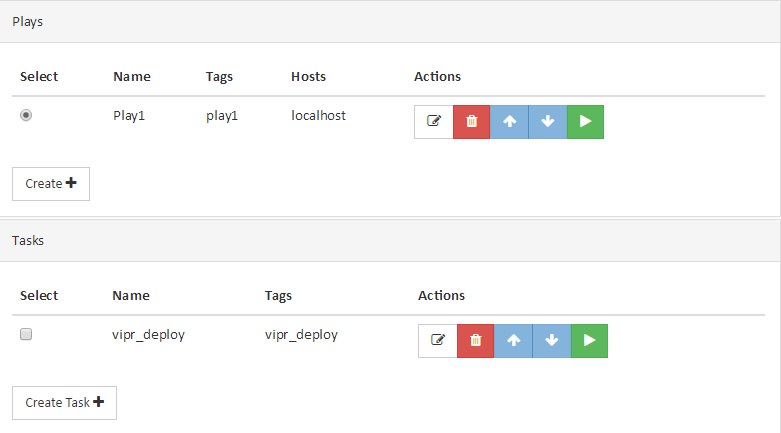The height and width of the screenshot is (433, 781).
Task: Move Play1 up using the arrow
Action: pos(510,122)
